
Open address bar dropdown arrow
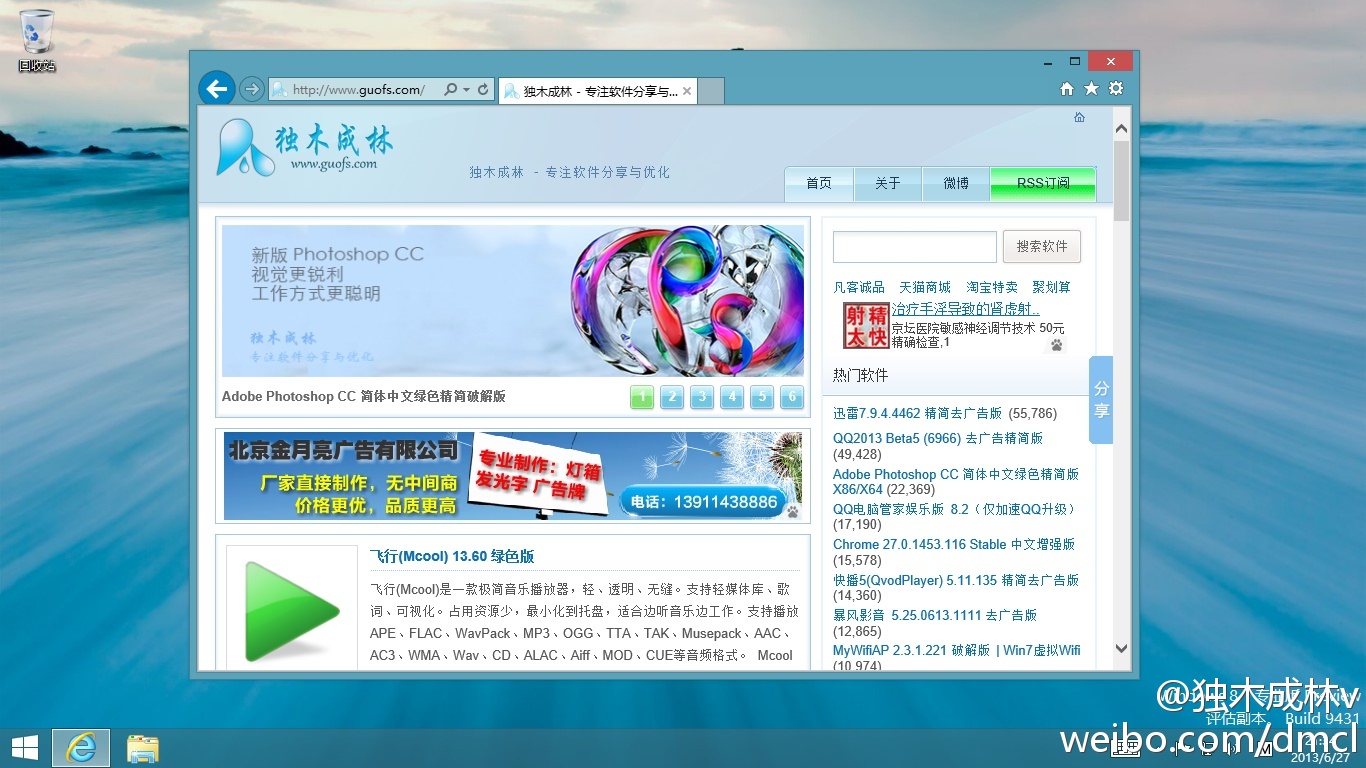(466, 90)
